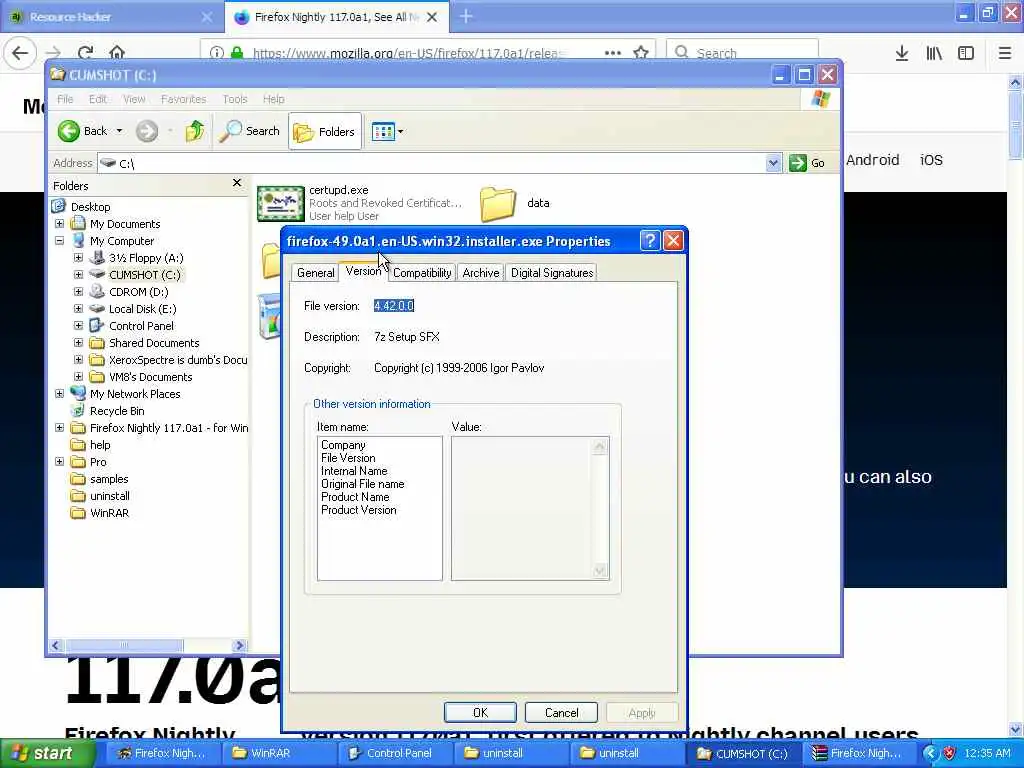
Task: Click the Windows Start button
Action: point(48,753)
